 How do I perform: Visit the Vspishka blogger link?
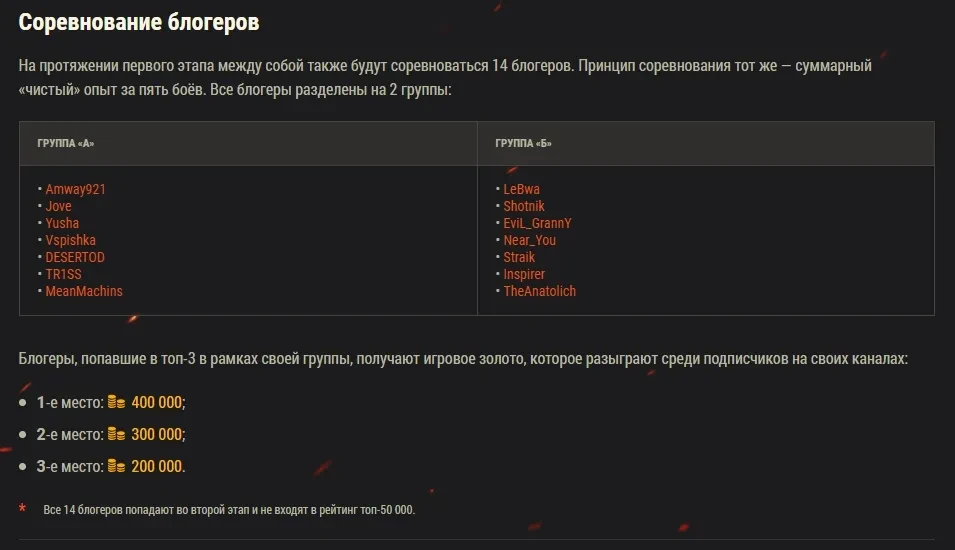pyautogui.click(x=71, y=240)
